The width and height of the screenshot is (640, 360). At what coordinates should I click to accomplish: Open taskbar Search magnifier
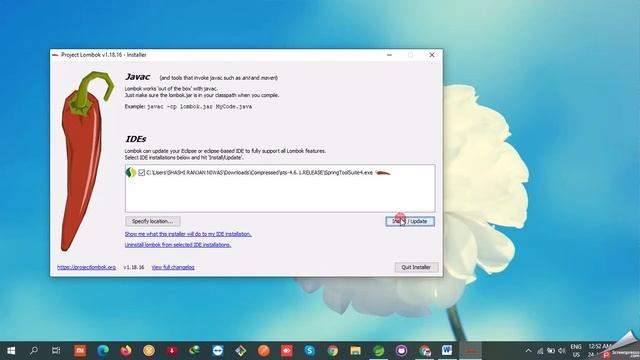[34, 351]
